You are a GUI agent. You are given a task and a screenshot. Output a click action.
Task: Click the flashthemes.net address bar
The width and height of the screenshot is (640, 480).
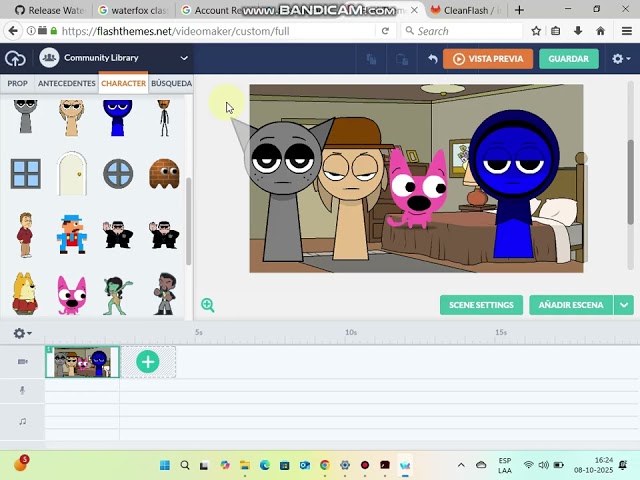pos(216,31)
